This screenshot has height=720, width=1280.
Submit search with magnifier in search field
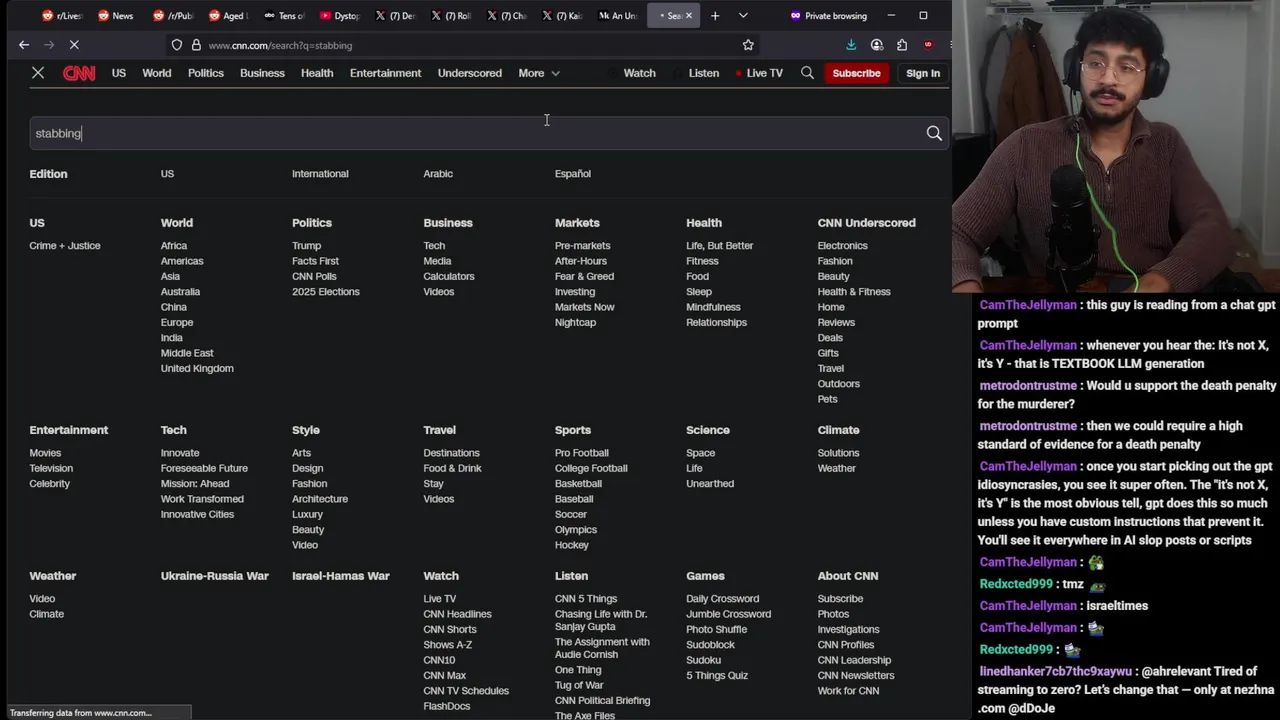pyautogui.click(x=934, y=133)
